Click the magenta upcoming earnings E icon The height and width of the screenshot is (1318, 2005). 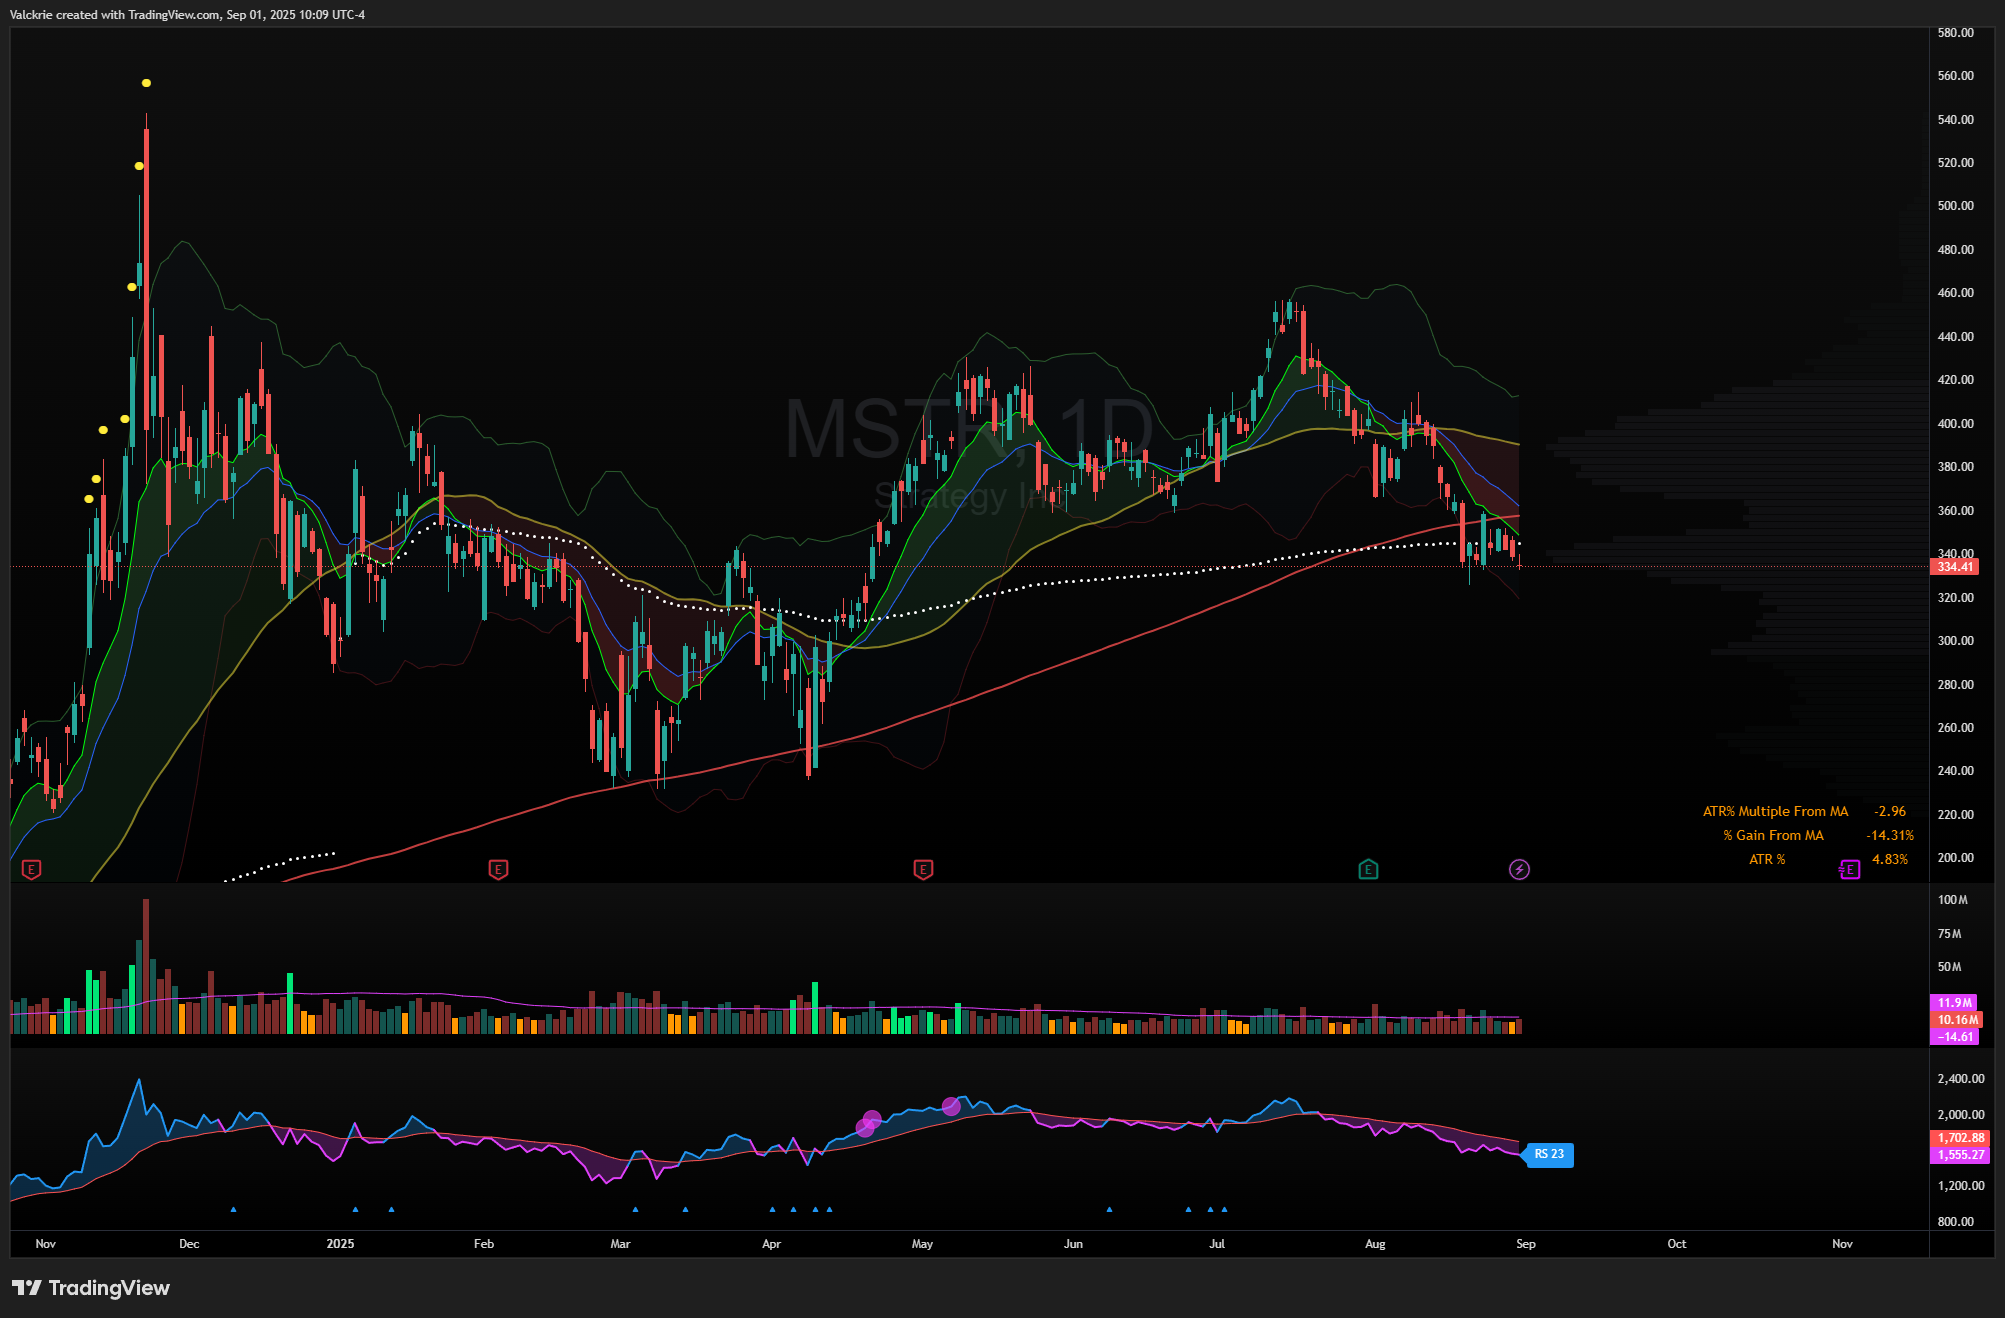[1850, 870]
